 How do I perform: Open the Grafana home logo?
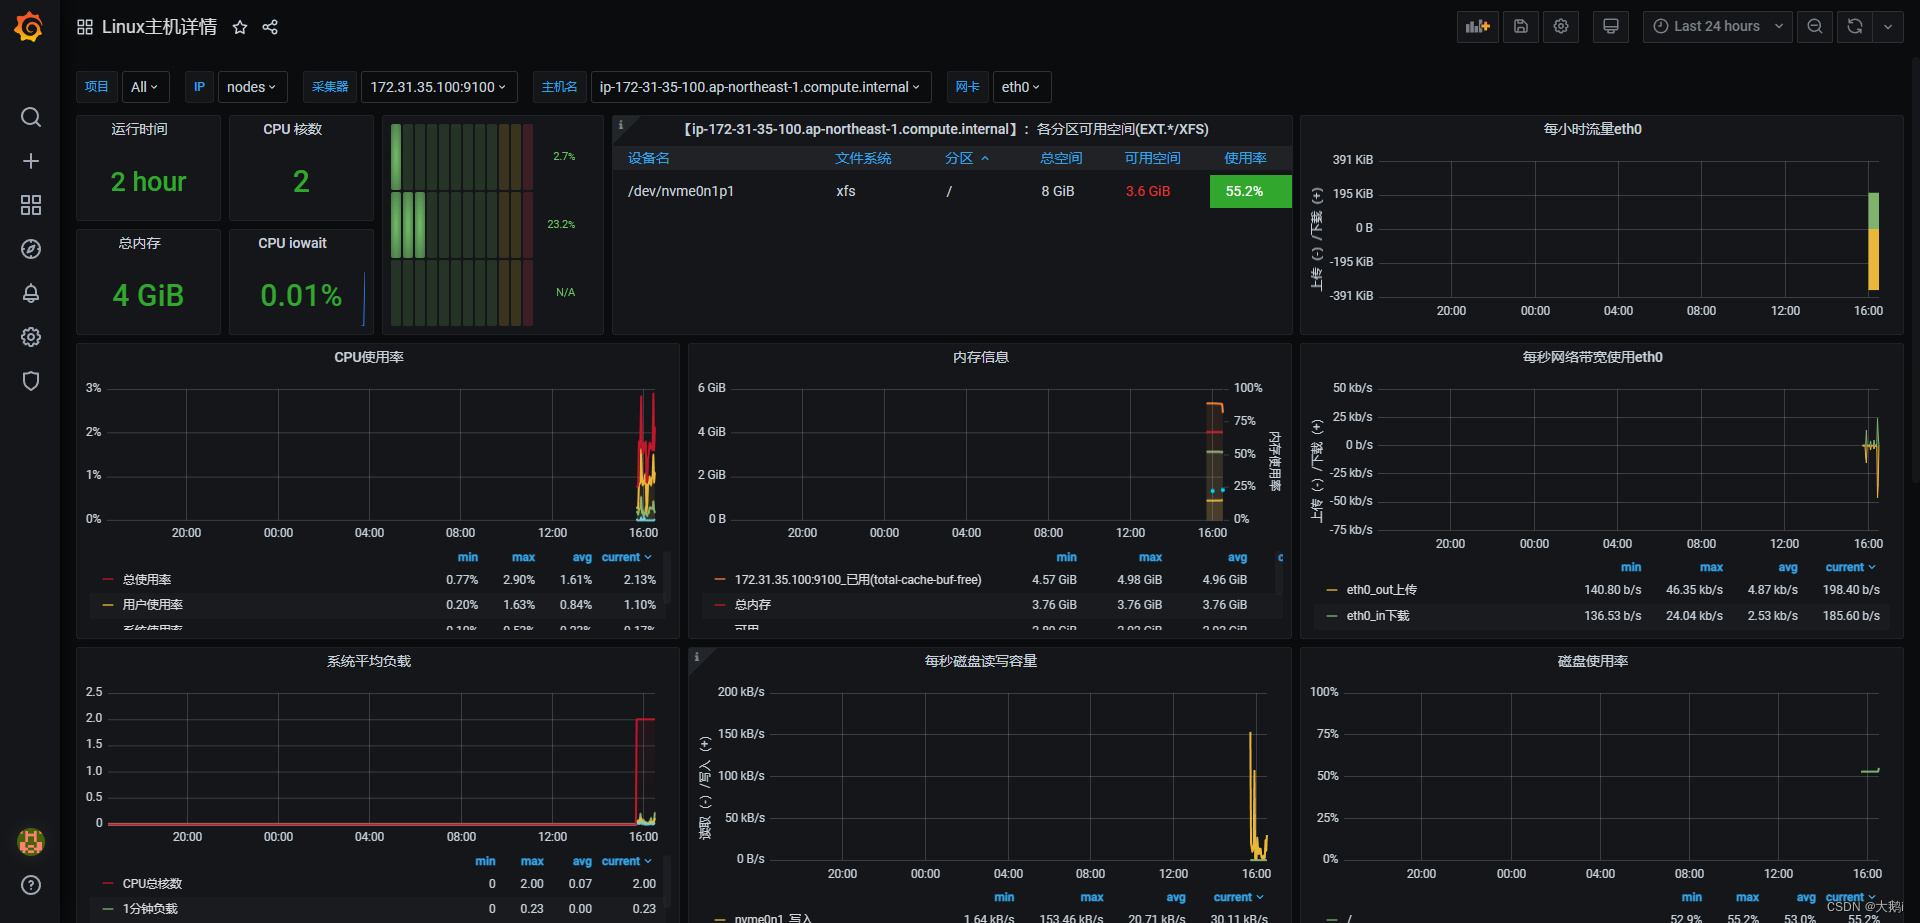click(29, 27)
